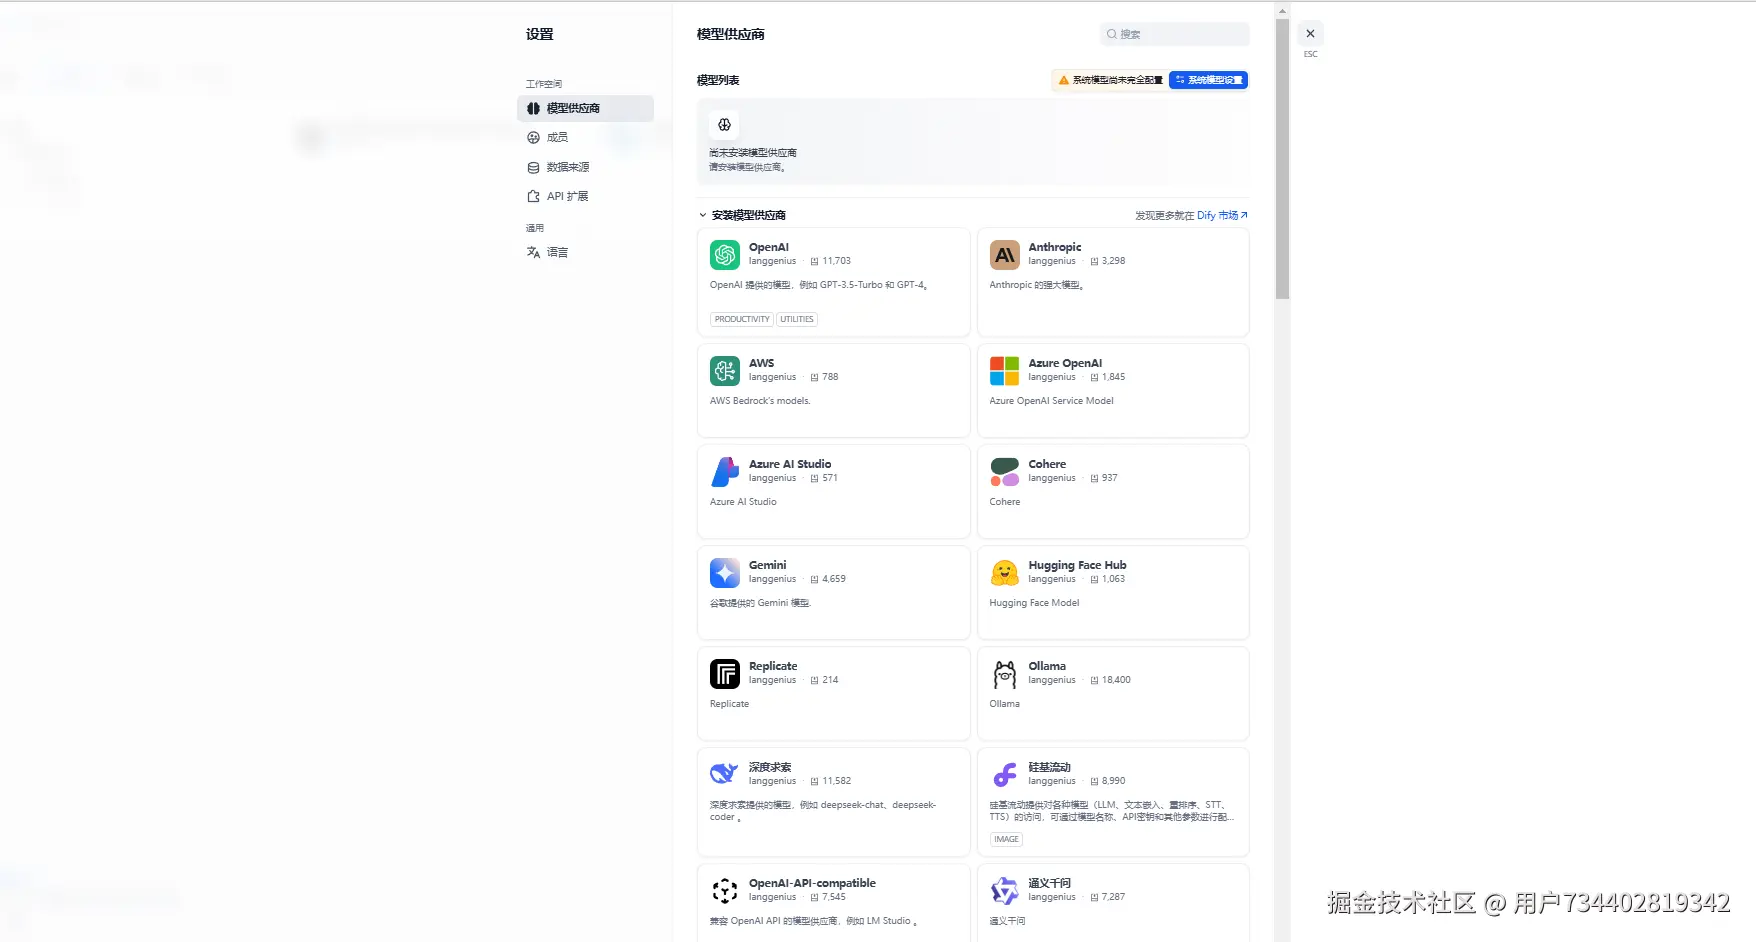Click the OpenAI provider logo icon

(725, 255)
